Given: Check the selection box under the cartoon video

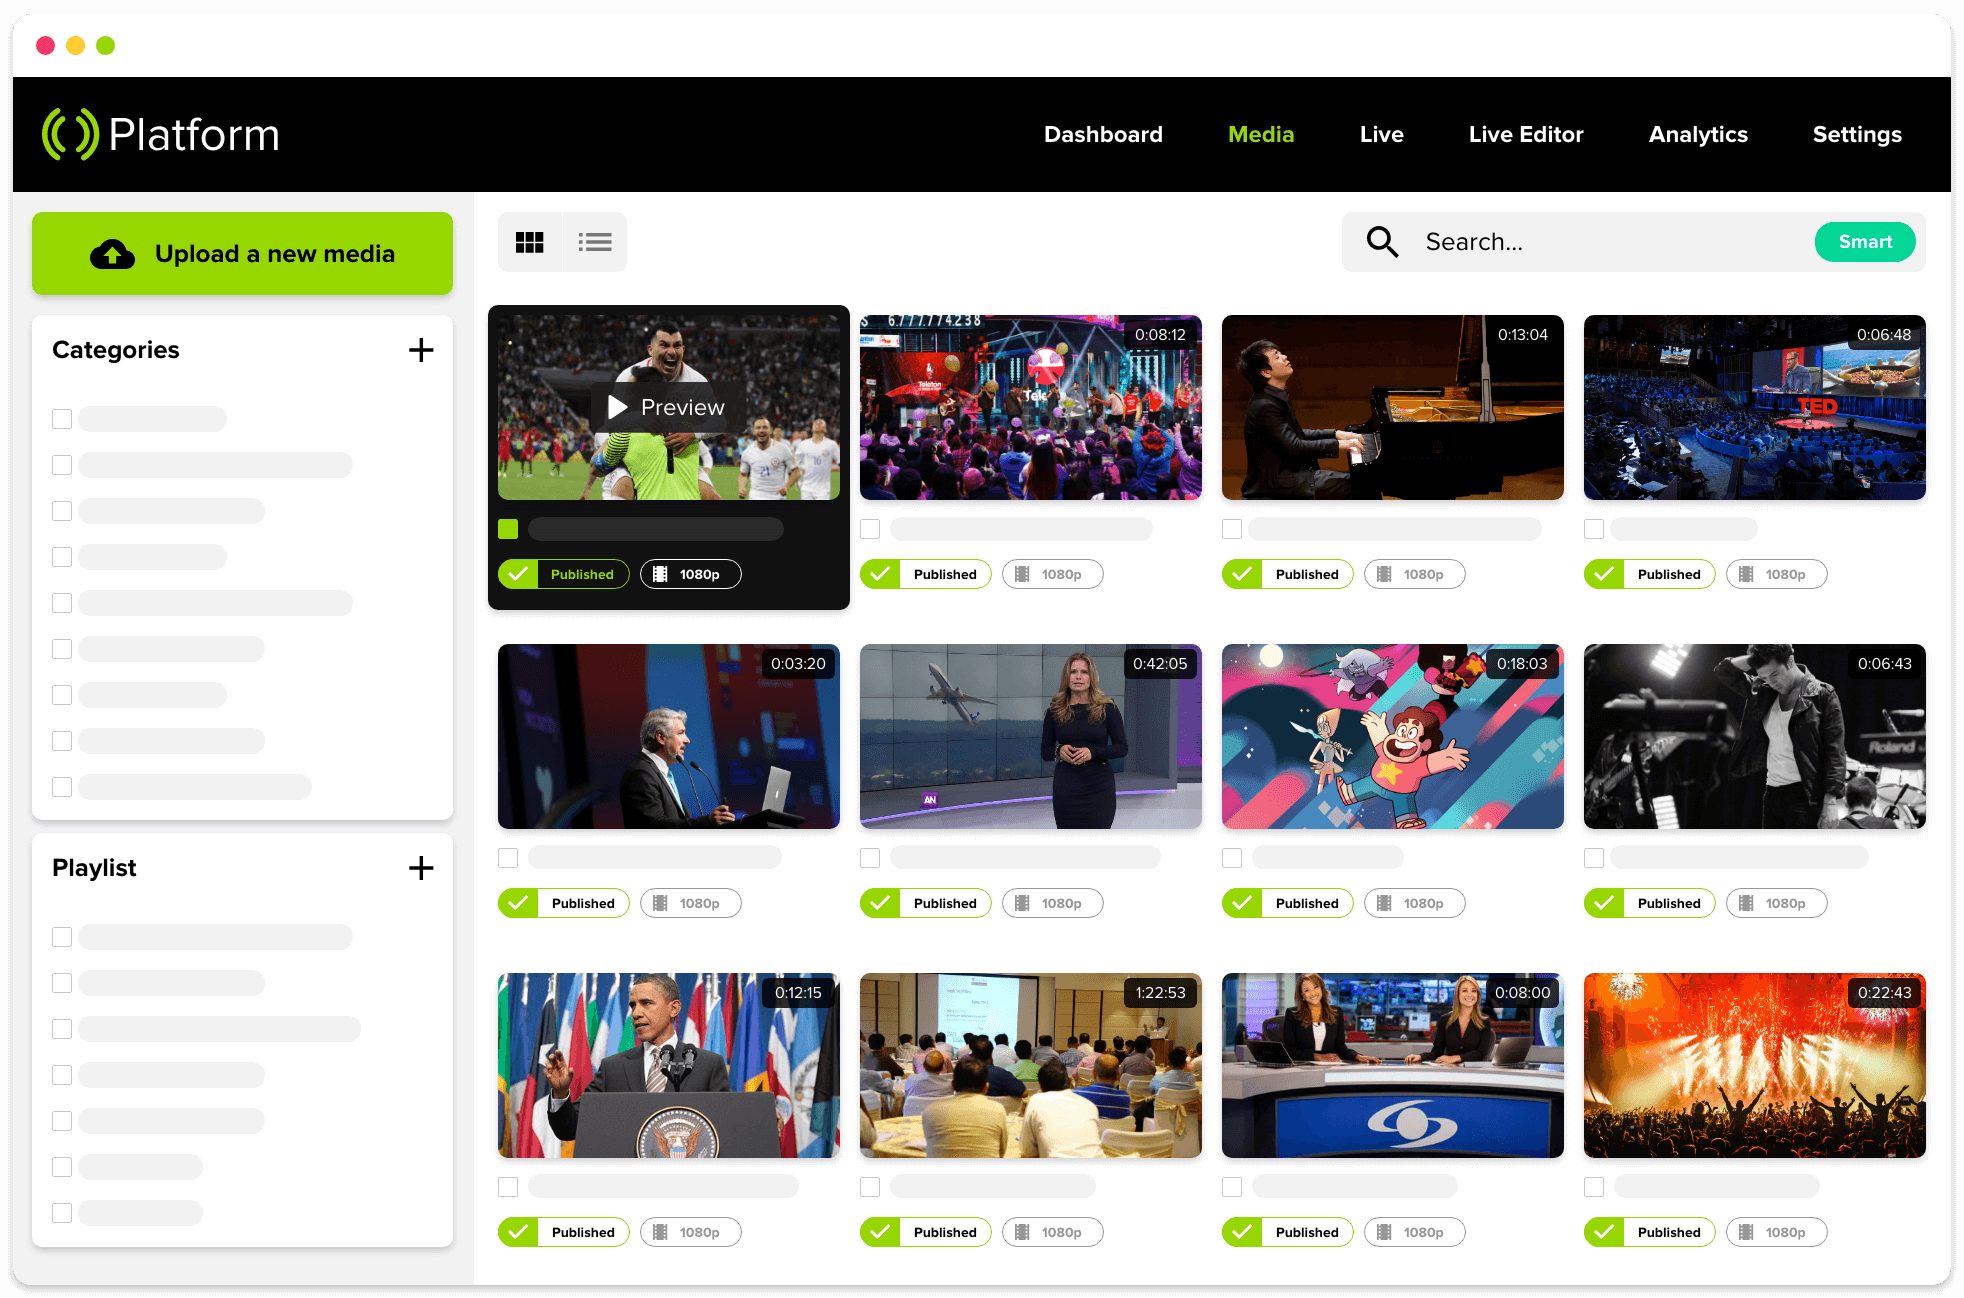Looking at the screenshot, I should [1231, 857].
